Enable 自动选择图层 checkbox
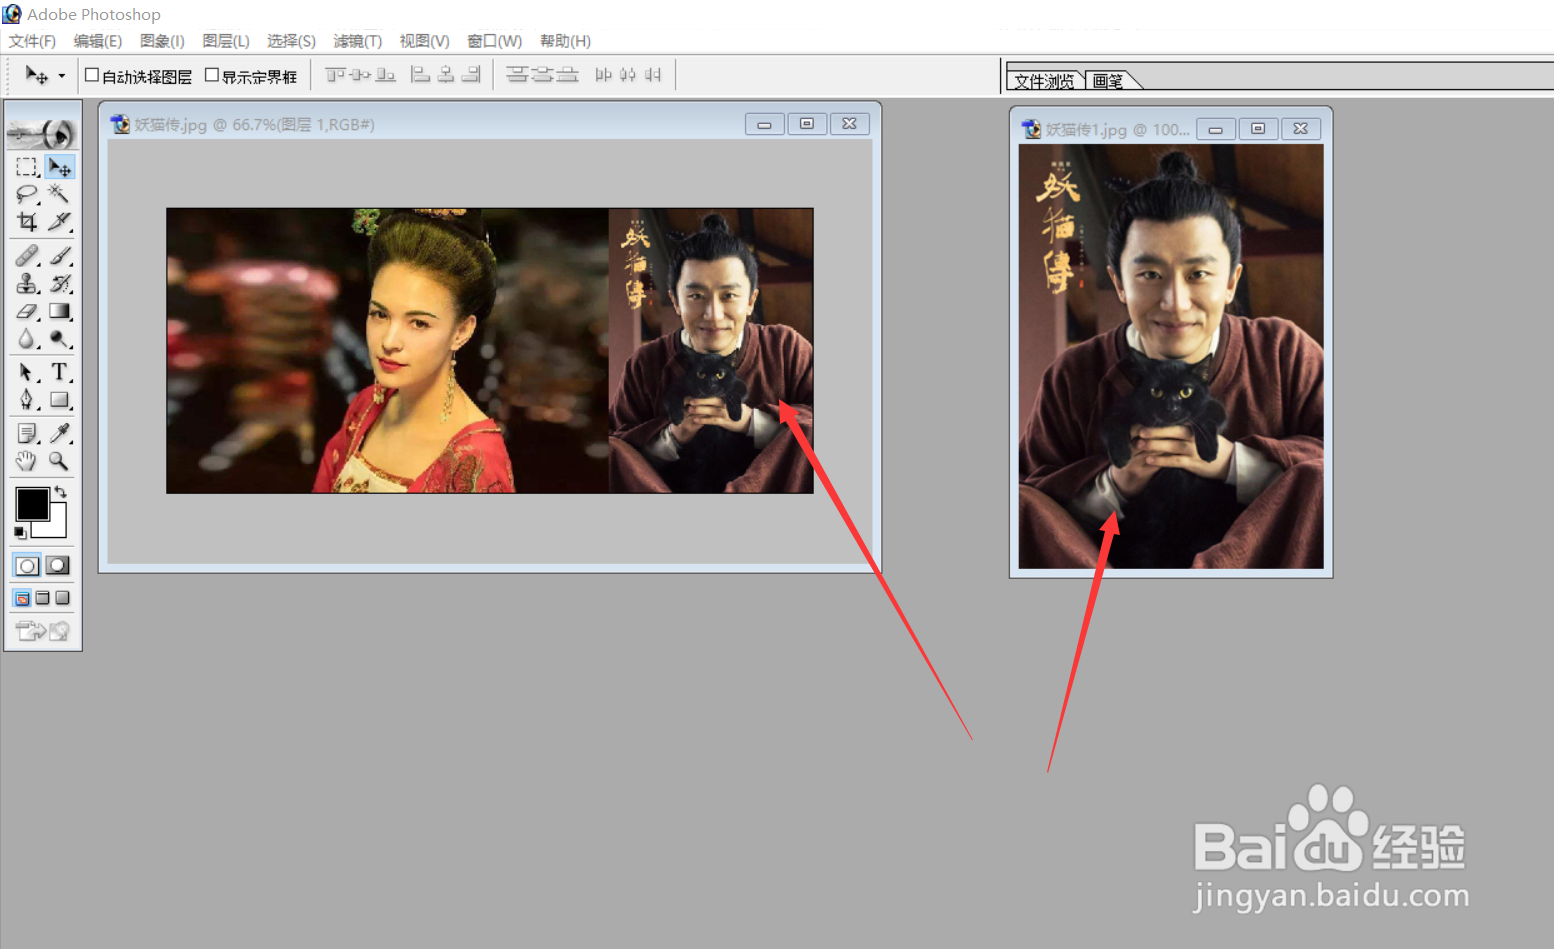The image size is (1554, 949). point(92,75)
